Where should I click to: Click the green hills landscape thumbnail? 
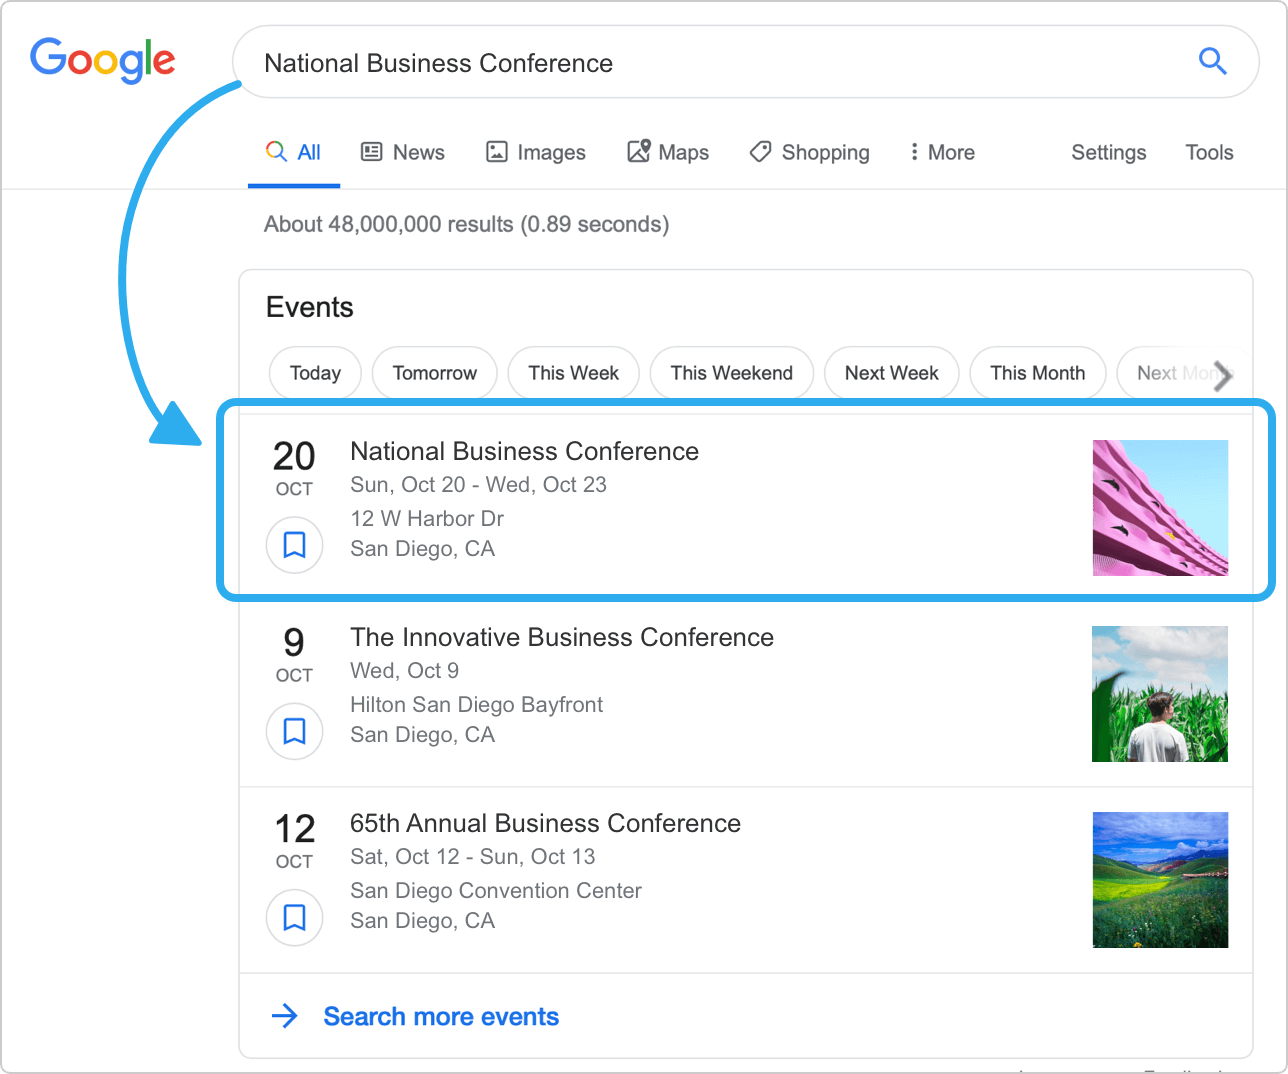pos(1160,880)
